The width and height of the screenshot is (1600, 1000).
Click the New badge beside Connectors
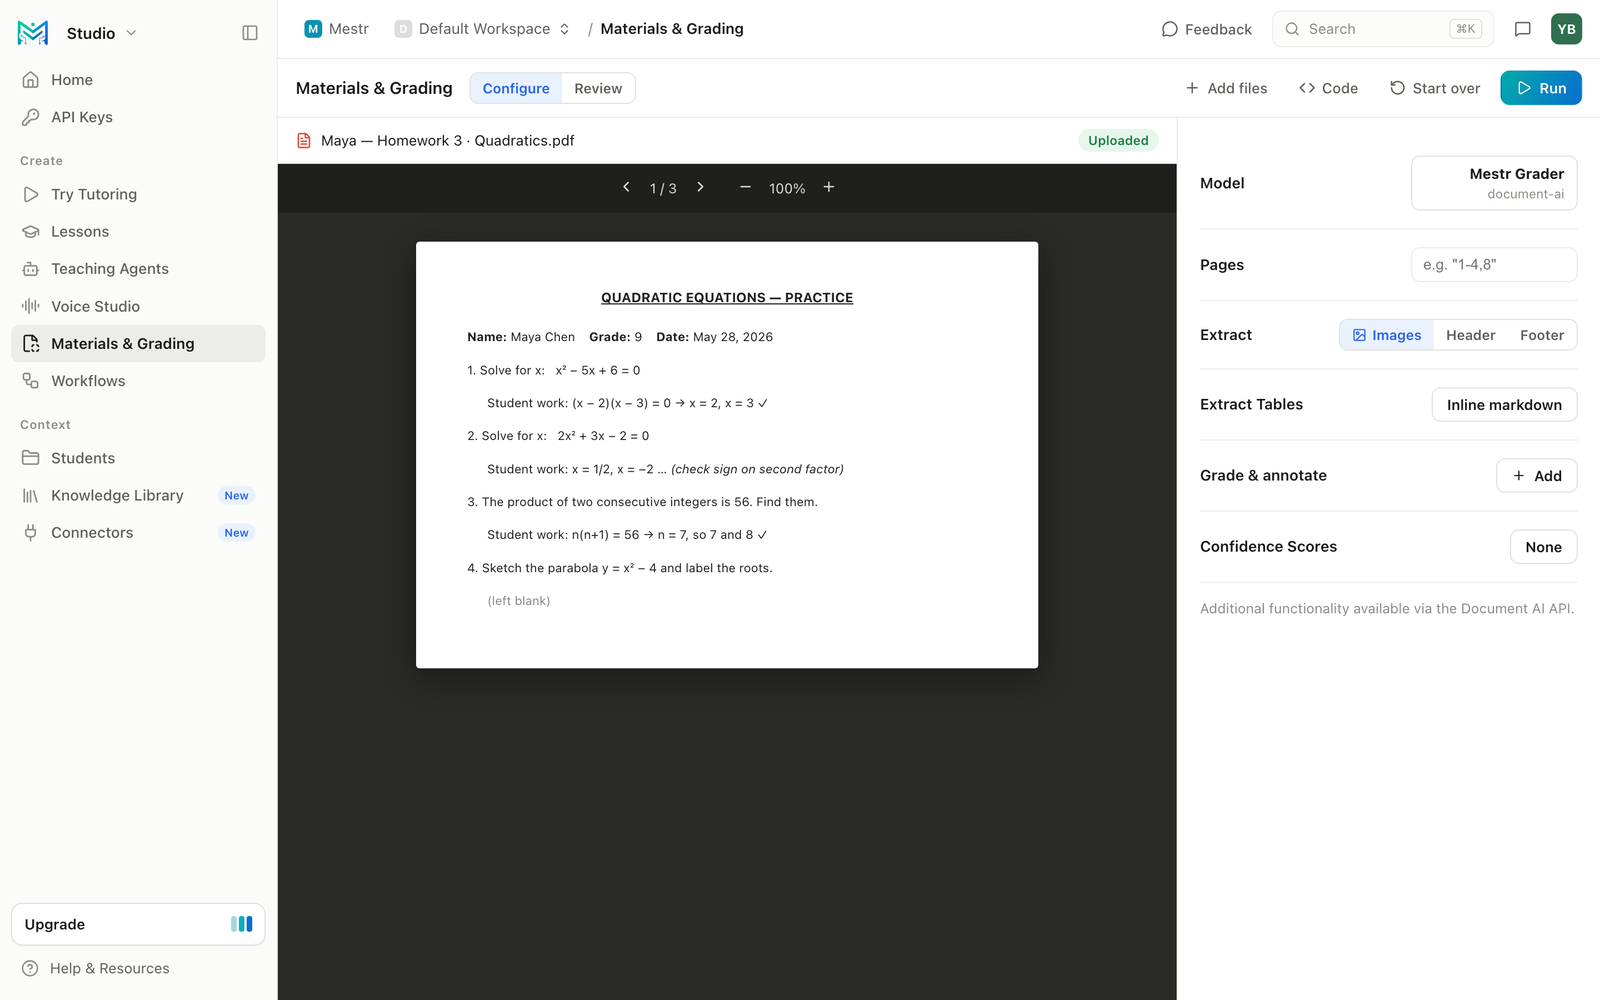tap(236, 533)
